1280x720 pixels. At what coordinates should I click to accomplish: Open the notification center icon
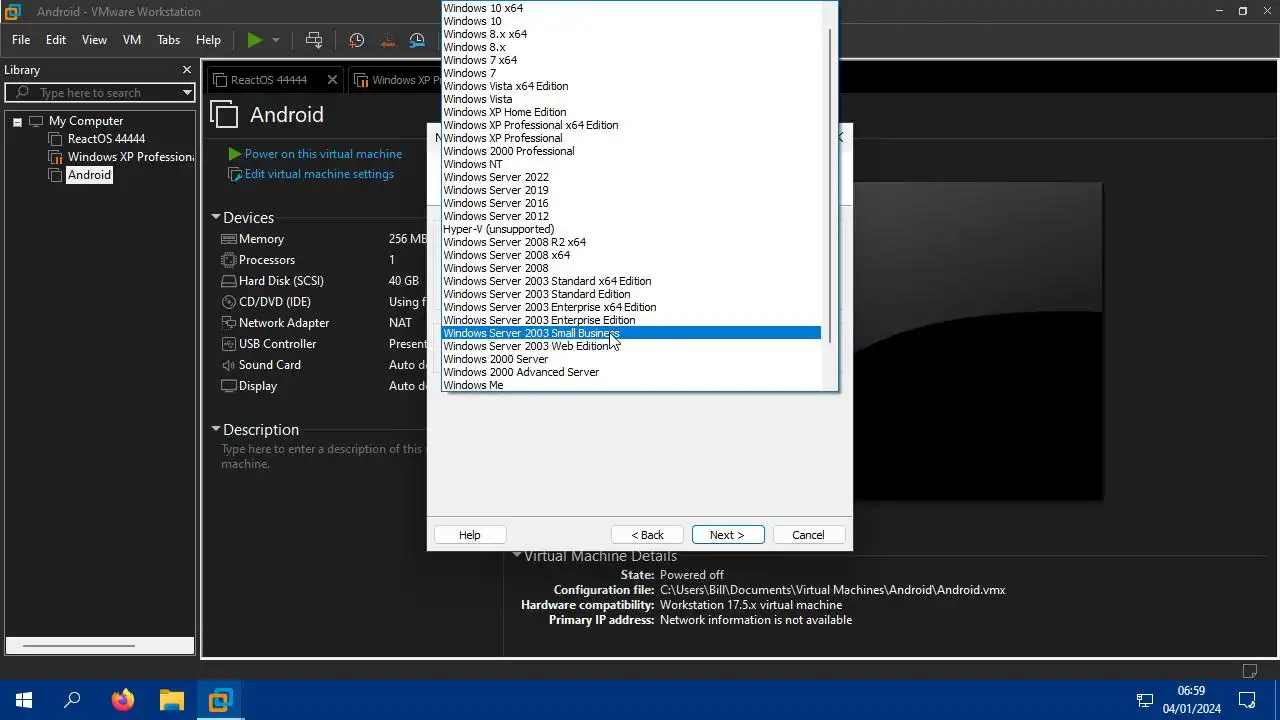coord(1247,700)
